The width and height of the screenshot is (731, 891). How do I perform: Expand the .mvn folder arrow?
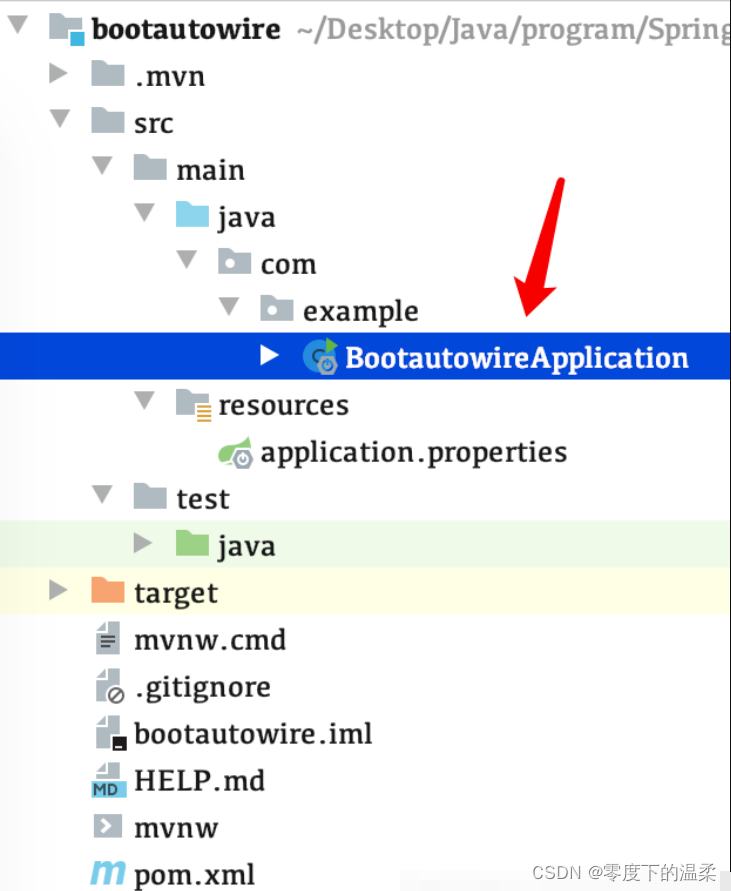pos(59,73)
